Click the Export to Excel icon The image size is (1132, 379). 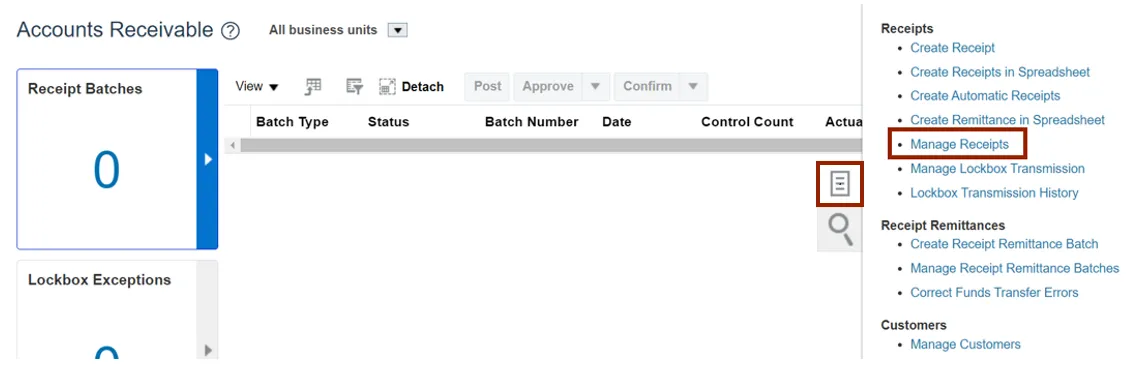pos(313,87)
